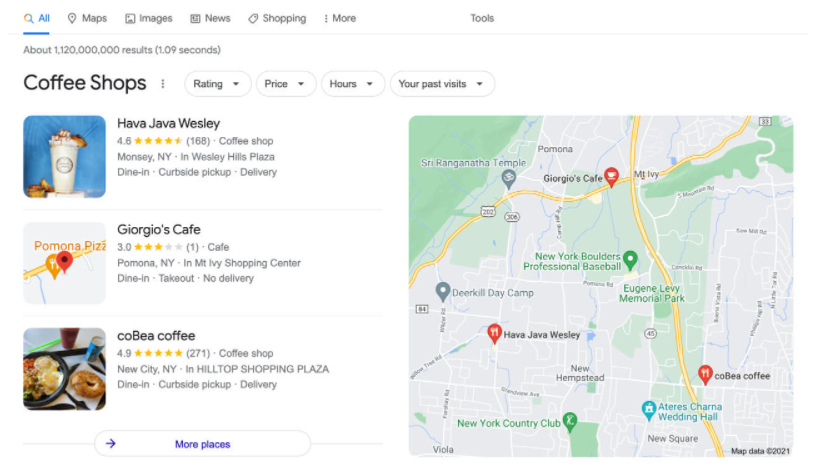
Task: Switch to the Maps tab
Action: [x=87, y=18]
